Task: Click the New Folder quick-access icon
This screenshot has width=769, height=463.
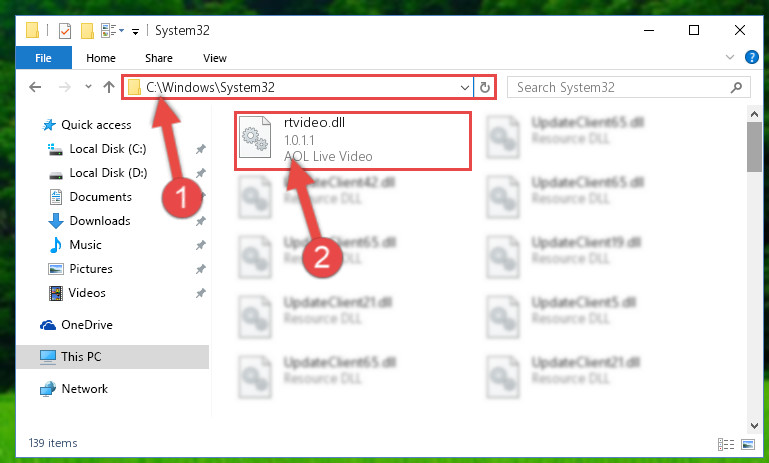Action: click(x=87, y=30)
